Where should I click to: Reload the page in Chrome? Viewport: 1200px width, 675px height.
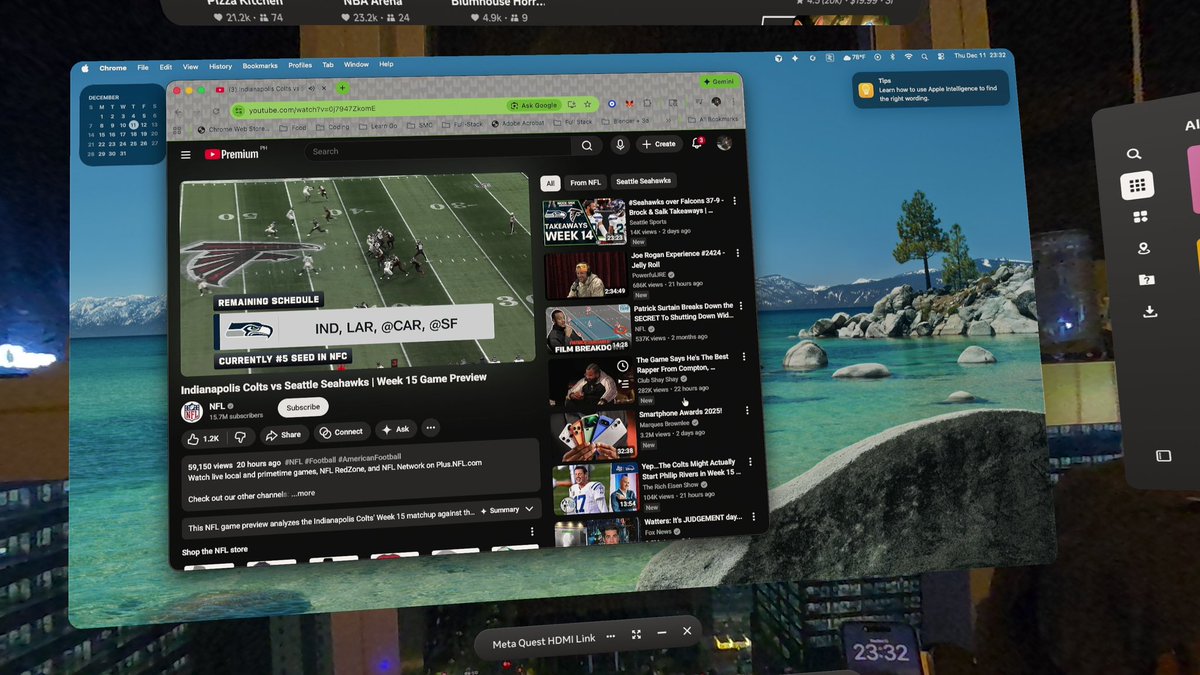pos(216,111)
